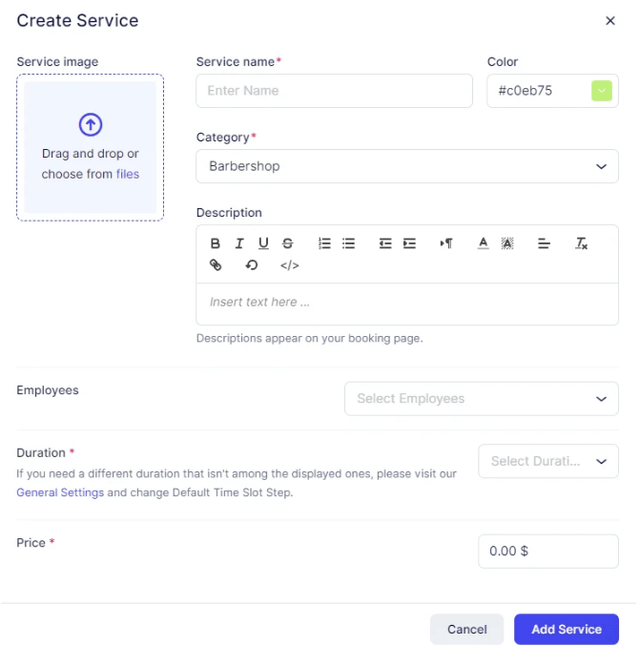Viewport: 640px width, 671px height.
Task: Click the 'files' link to browse images
Action: coord(127,174)
